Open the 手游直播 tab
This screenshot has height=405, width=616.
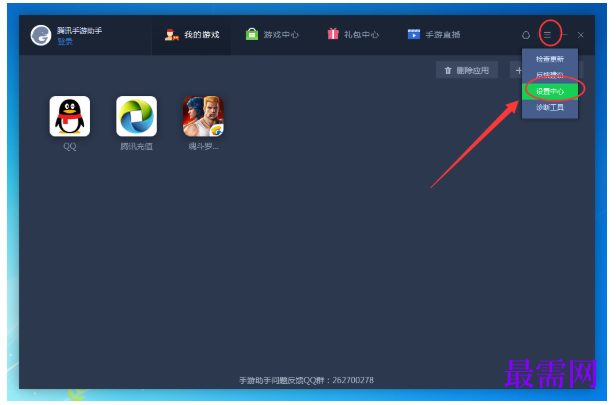tap(434, 35)
